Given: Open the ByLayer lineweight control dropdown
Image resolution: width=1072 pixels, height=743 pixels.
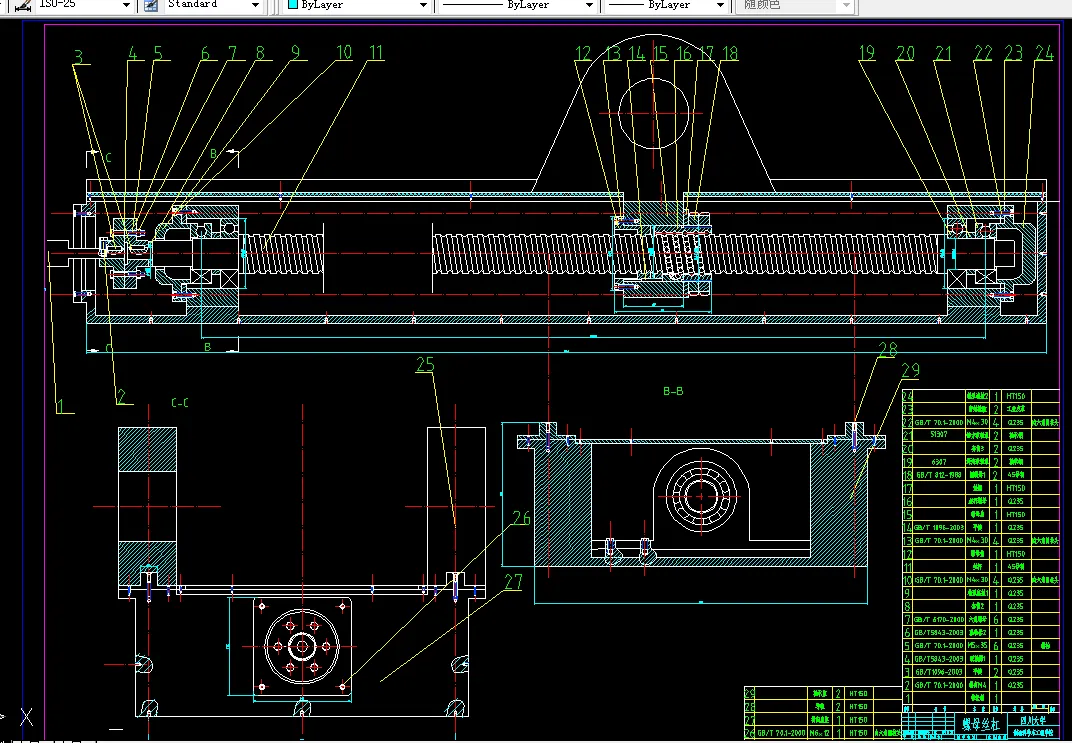Looking at the screenshot, I should (720, 5).
